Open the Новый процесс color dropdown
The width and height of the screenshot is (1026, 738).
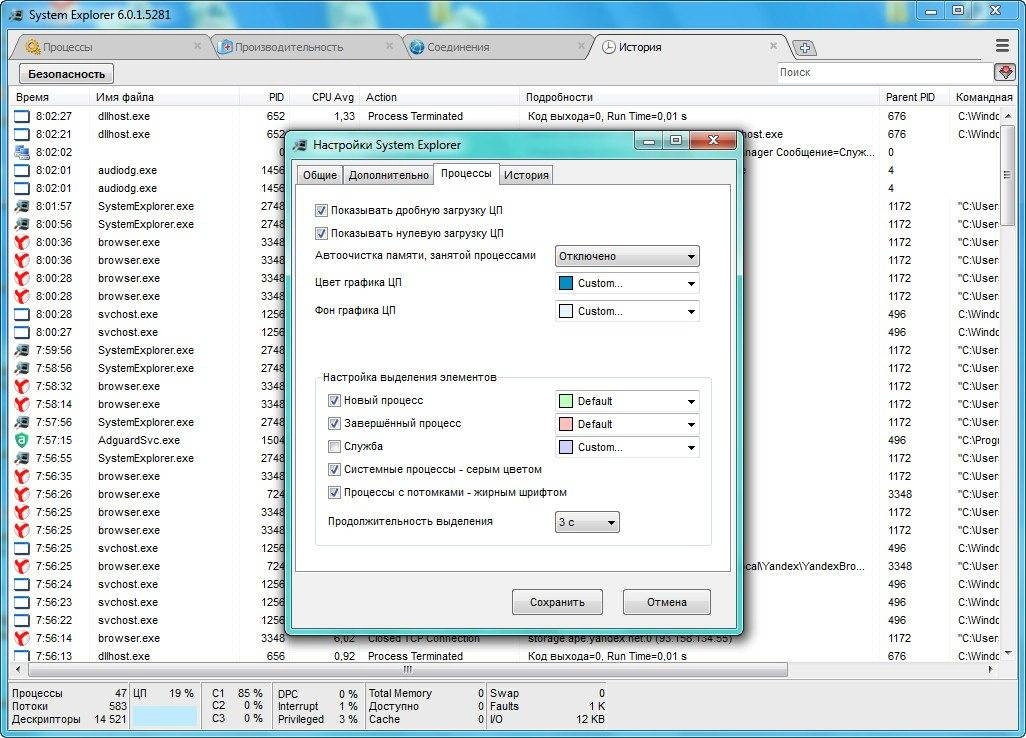coord(627,401)
